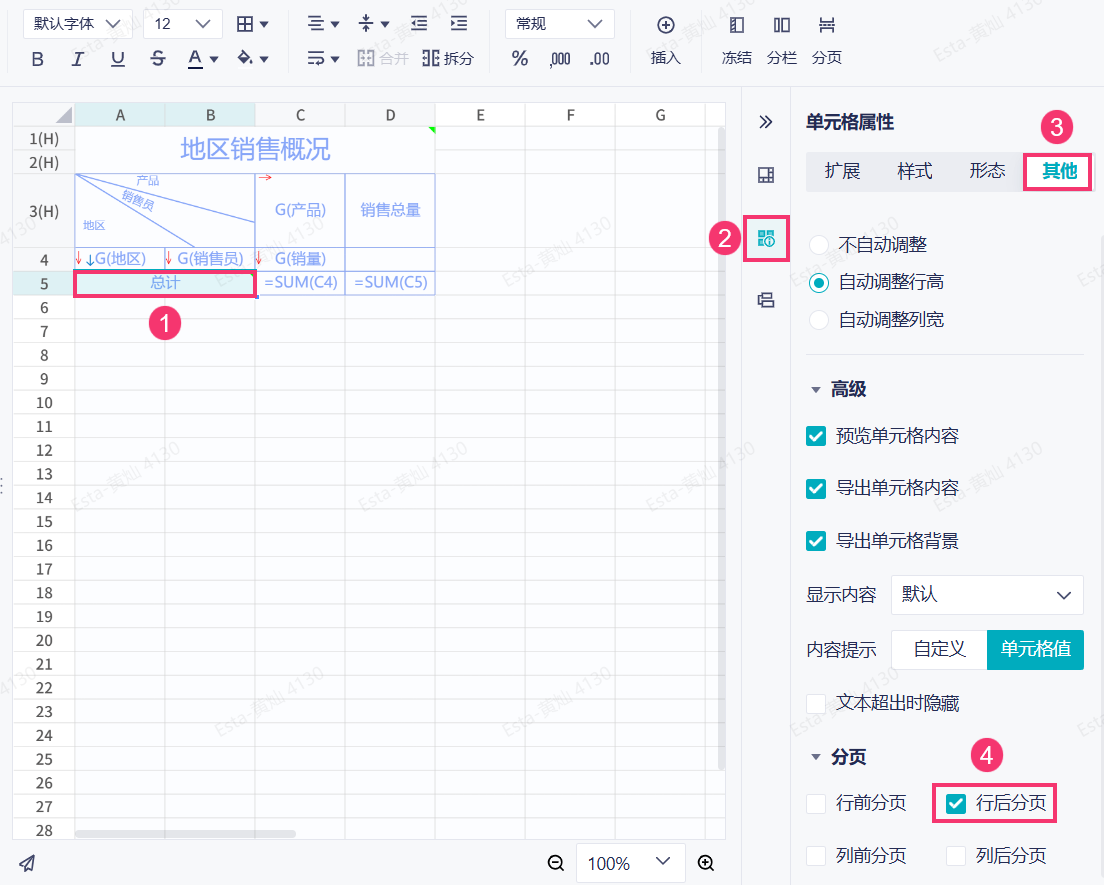Enable 列前分页 checkbox
1104x885 pixels.
(x=816, y=855)
